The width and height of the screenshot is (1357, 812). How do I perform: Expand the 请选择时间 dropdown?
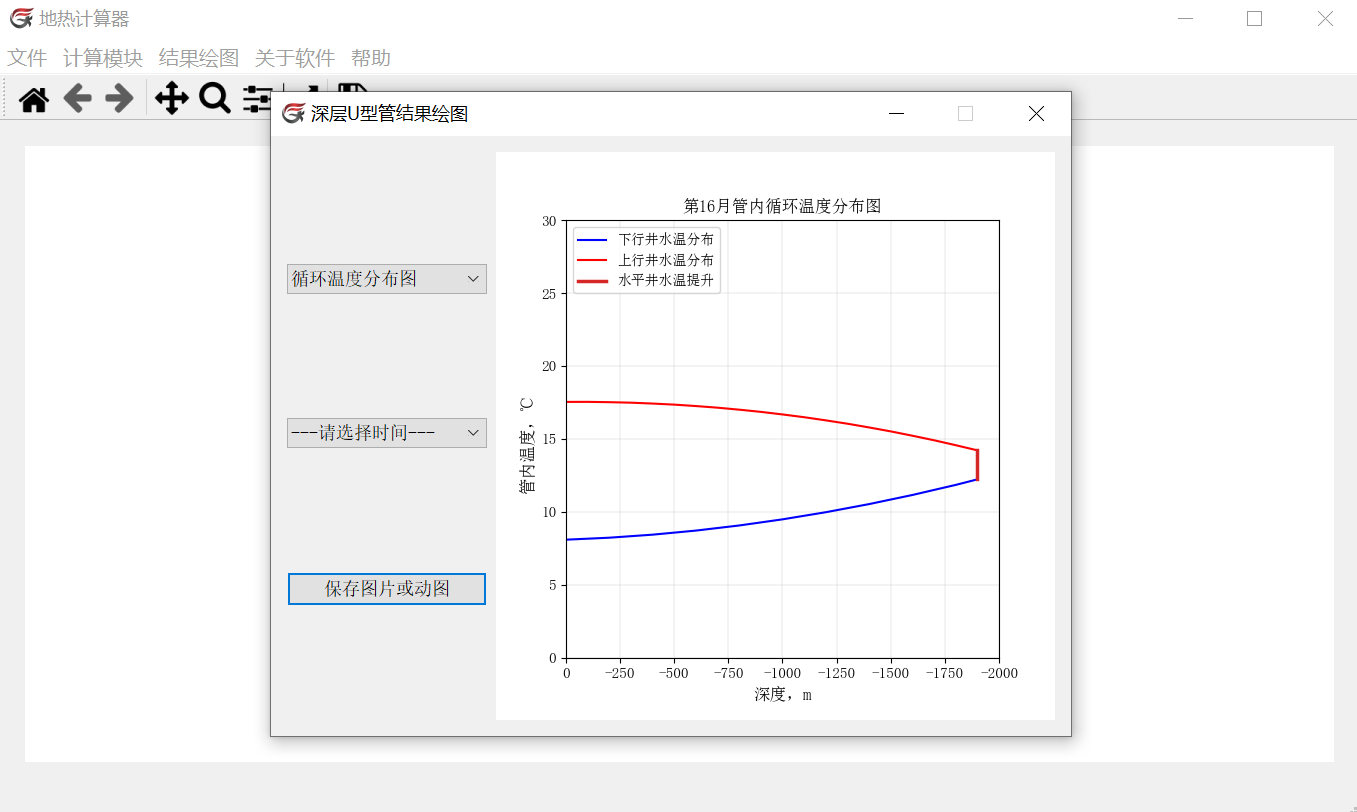pos(387,433)
